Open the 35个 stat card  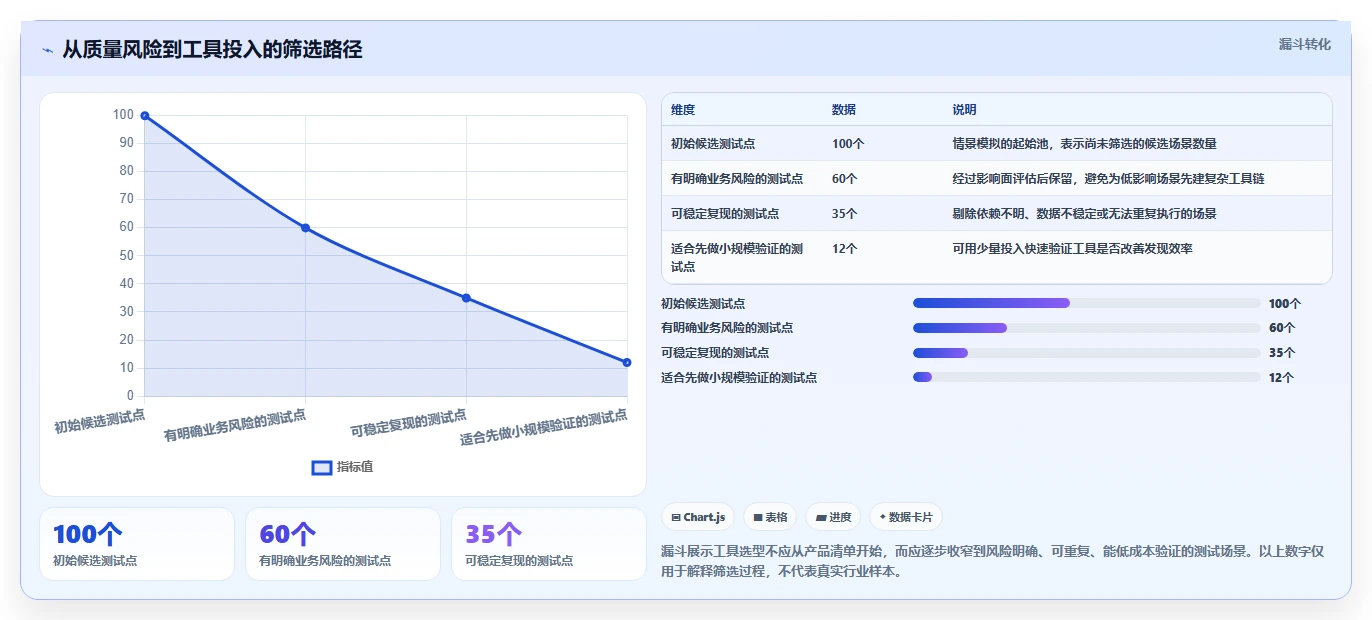tap(549, 544)
